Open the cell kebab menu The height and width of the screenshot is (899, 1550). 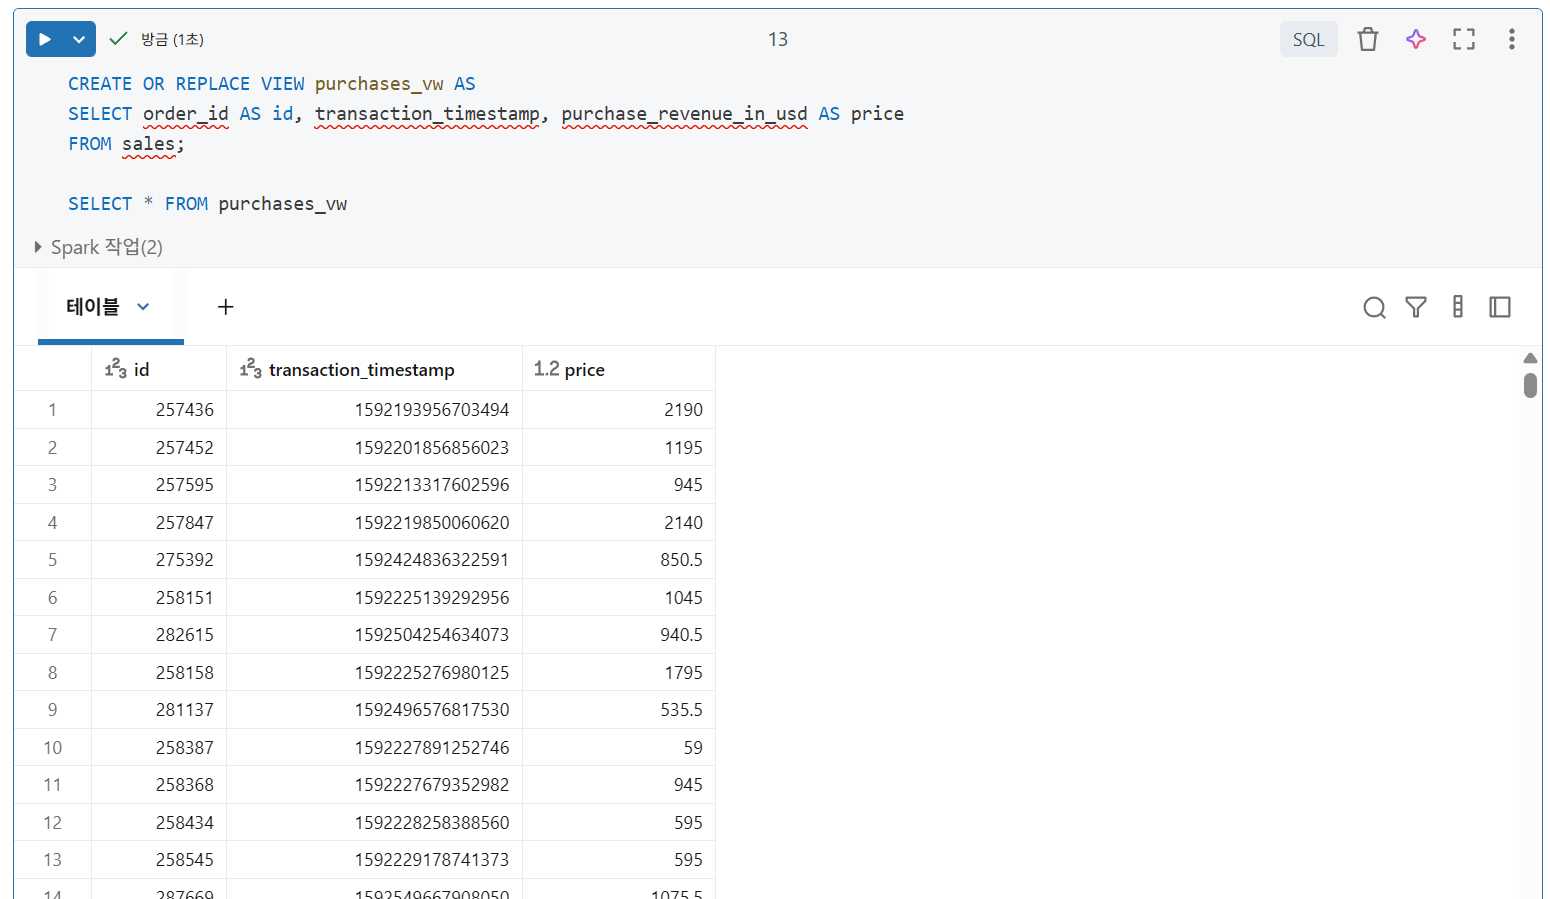(x=1512, y=39)
